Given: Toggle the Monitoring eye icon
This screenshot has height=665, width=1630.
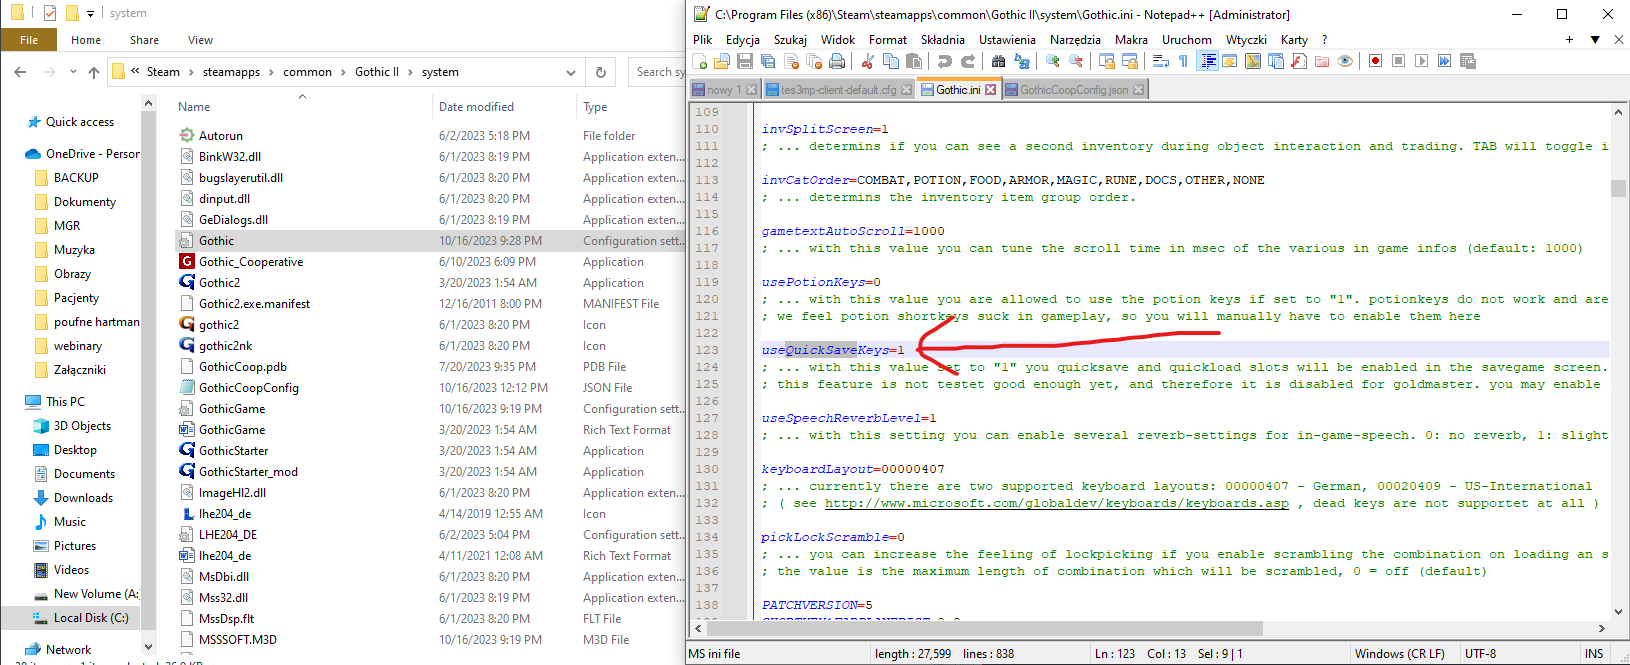Looking at the screenshot, I should click(x=1345, y=61).
